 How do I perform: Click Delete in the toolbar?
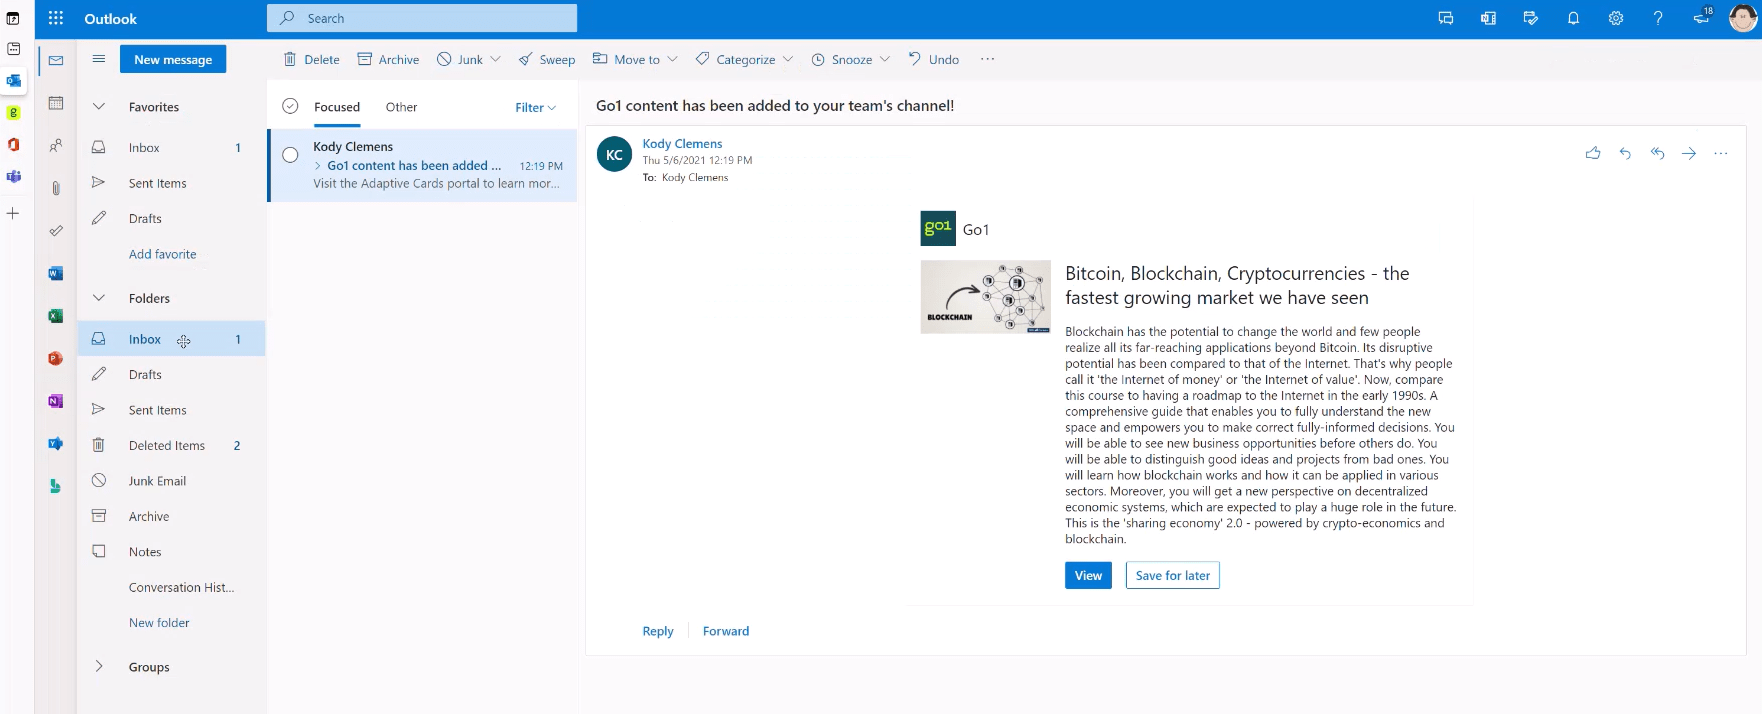[x=312, y=59]
